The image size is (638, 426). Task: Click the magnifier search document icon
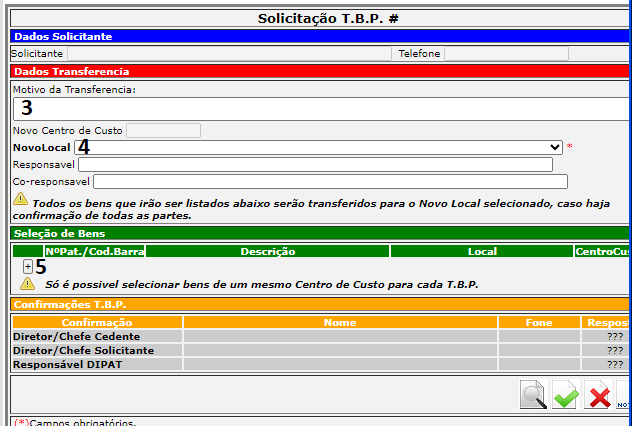pyautogui.click(x=534, y=395)
